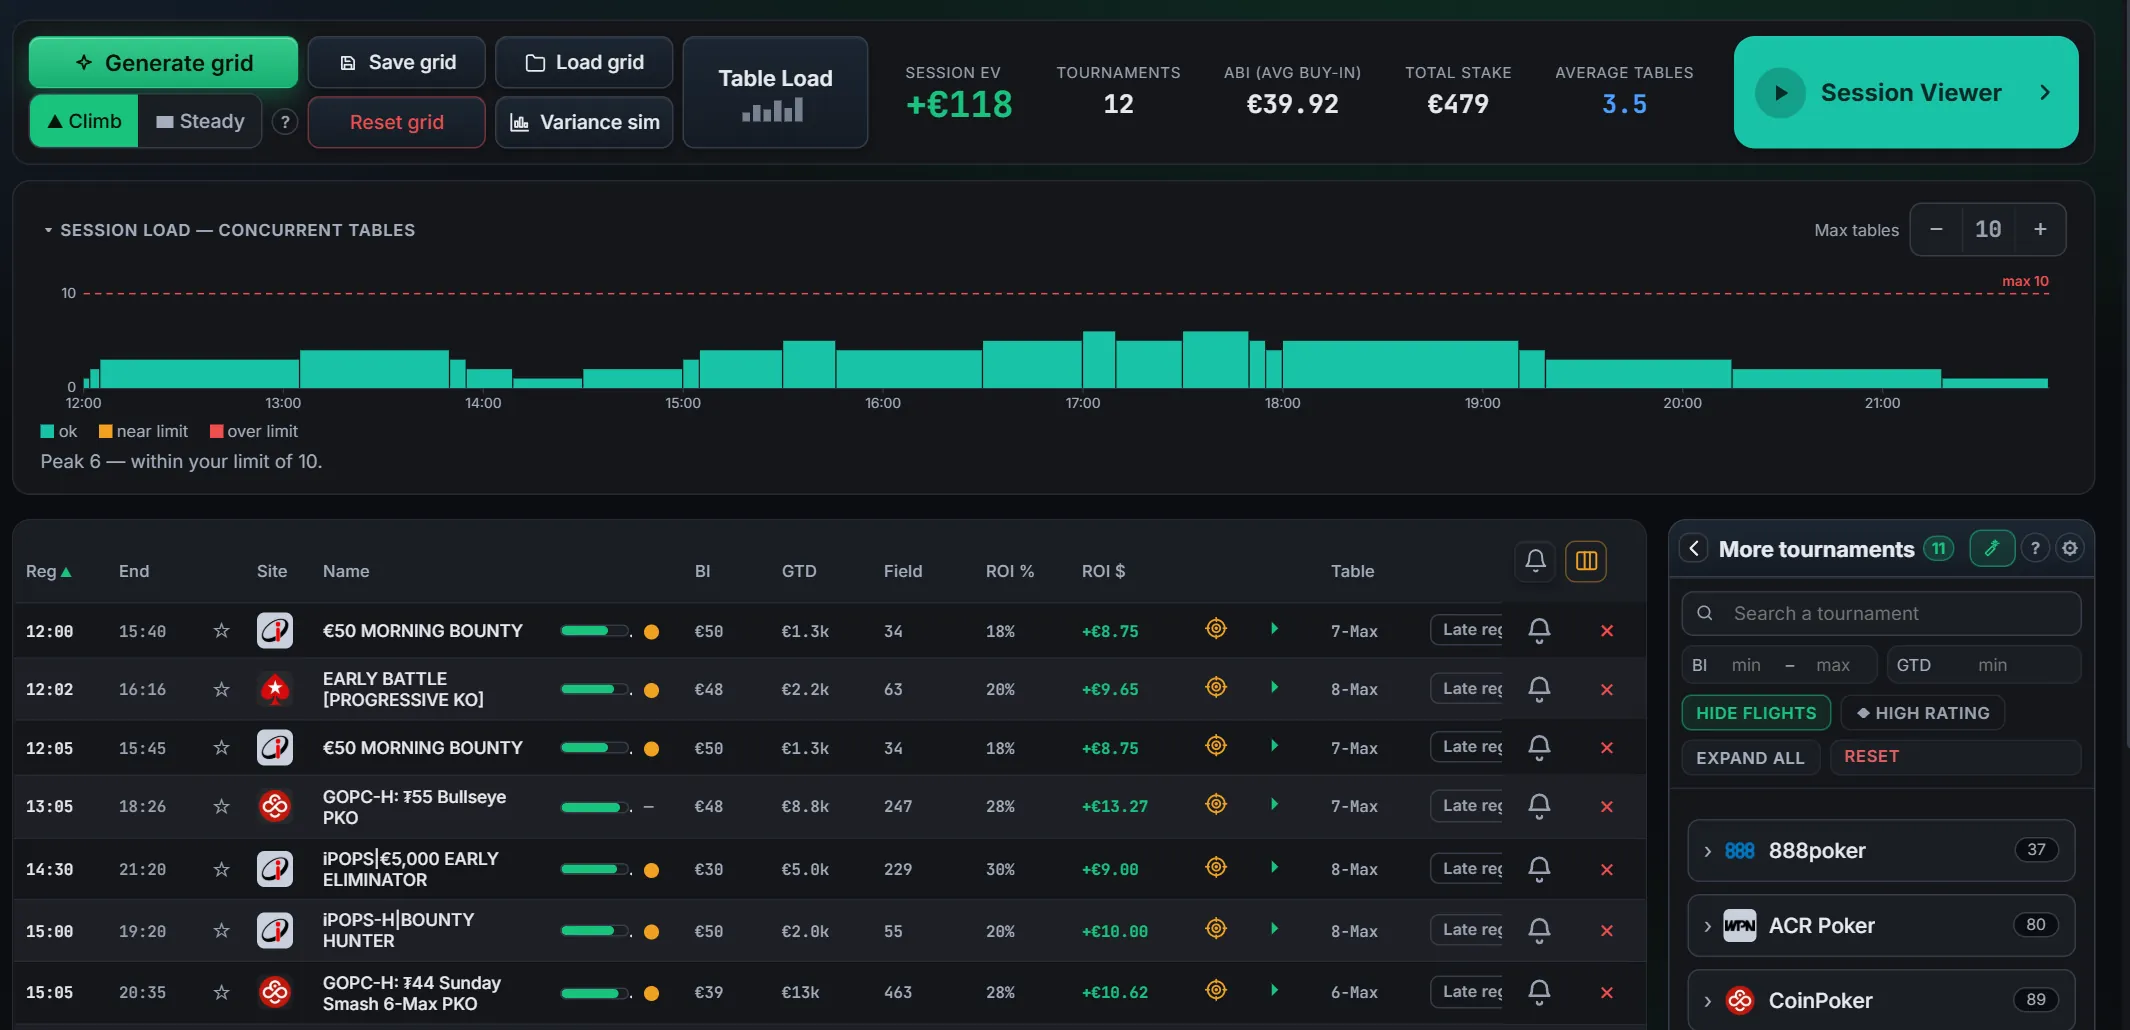Open the column layout selector icon
Screen dimensions: 2130x1030
click(1586, 561)
